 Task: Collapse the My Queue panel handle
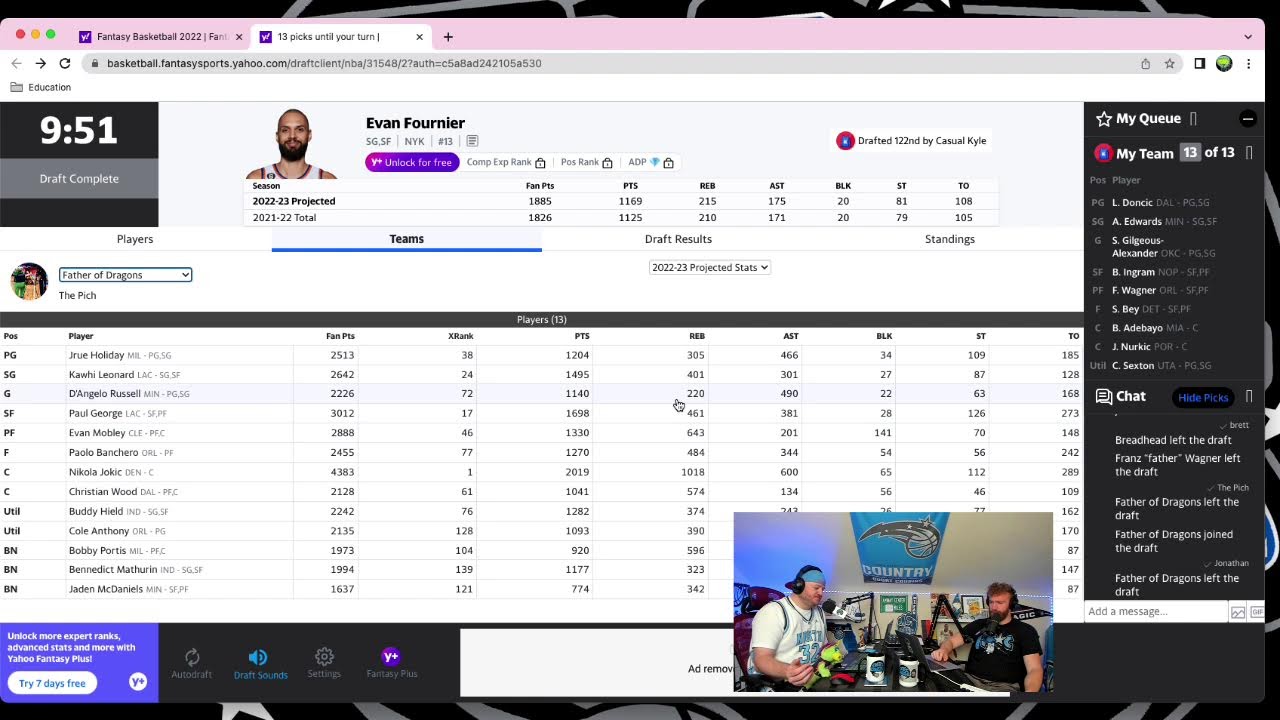click(1193, 119)
